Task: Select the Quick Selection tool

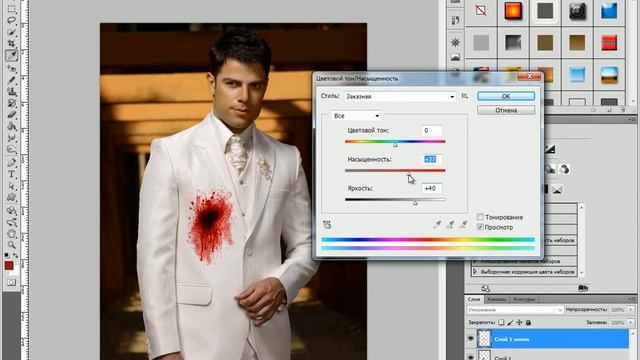Action: (11, 32)
